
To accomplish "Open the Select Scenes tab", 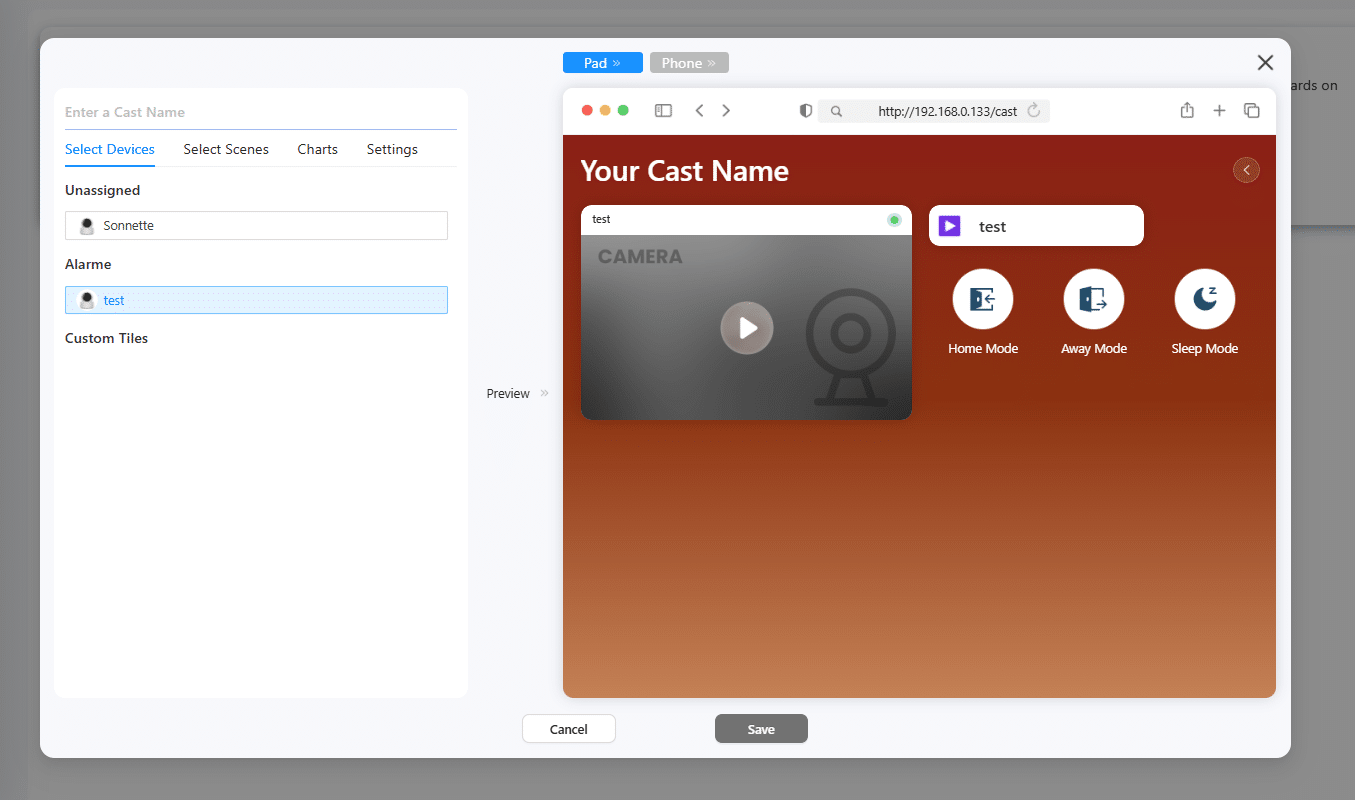I will 226,149.
